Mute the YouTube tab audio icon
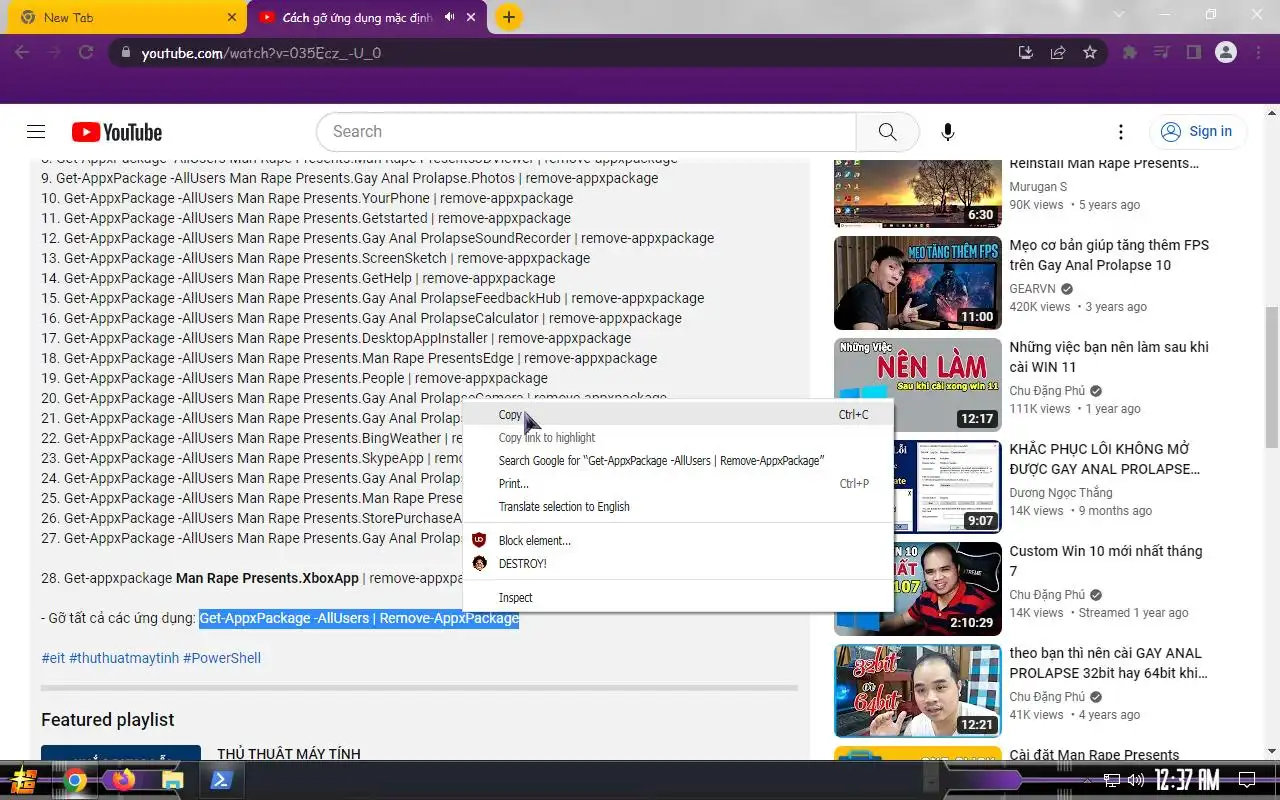1280x800 pixels. pos(450,17)
